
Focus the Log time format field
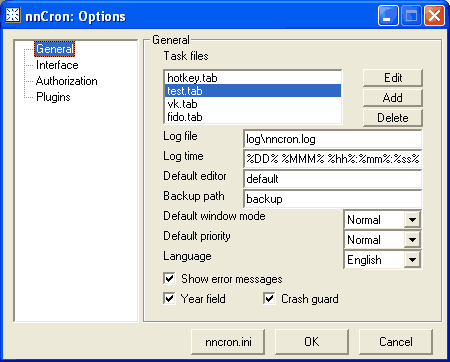[x=332, y=159]
